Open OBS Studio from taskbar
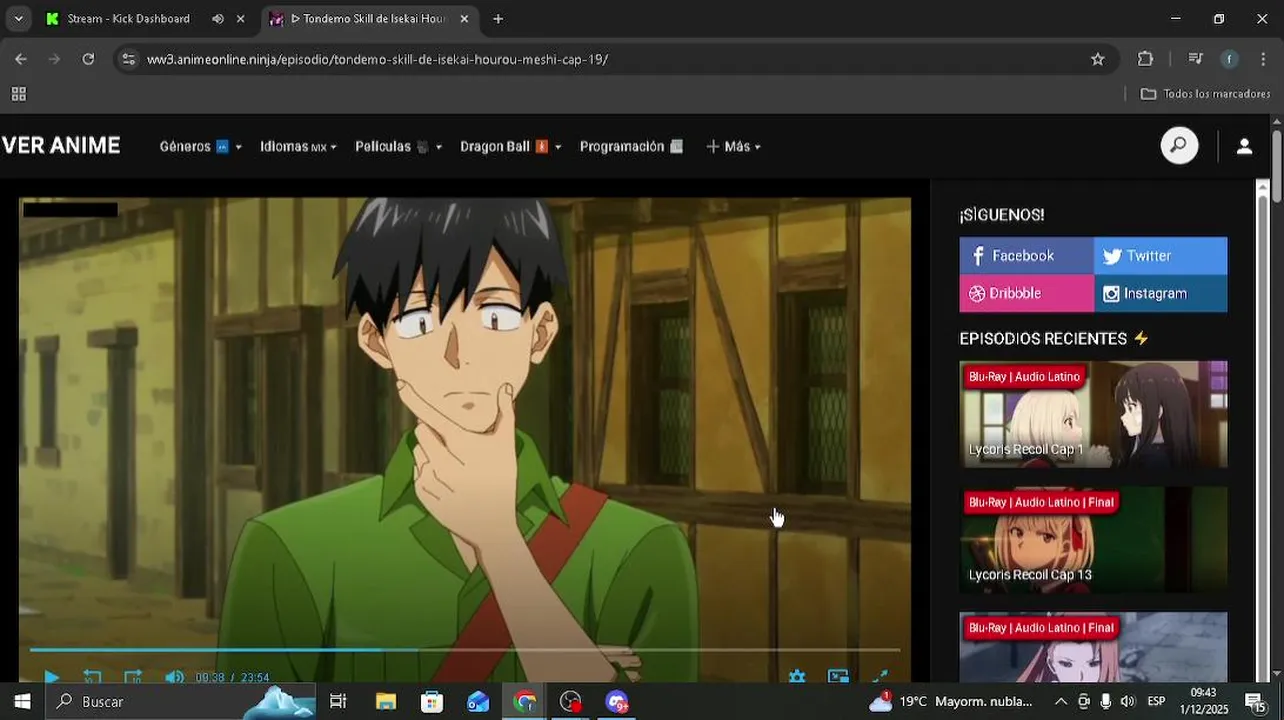 tap(571, 702)
